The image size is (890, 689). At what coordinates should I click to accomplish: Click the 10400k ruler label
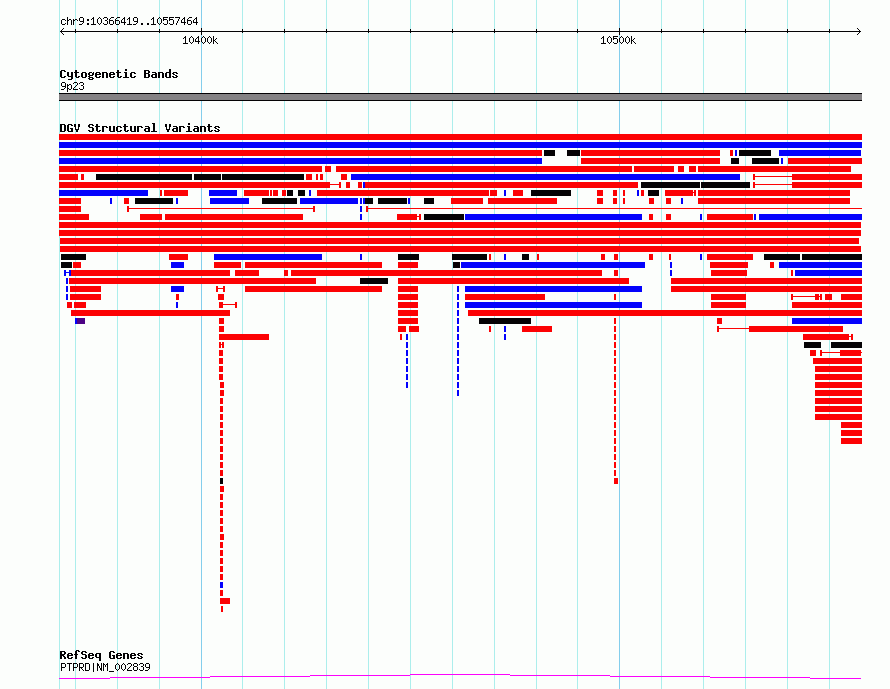(200, 40)
